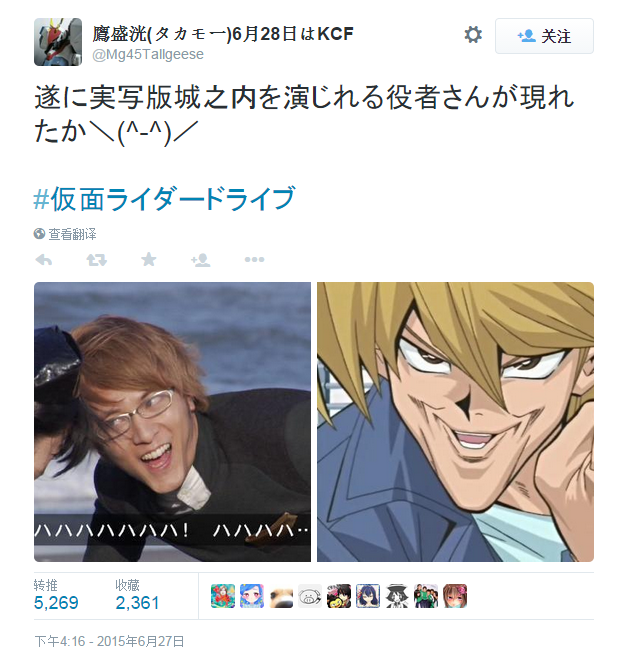Image resolution: width=623 pixels, height=659 pixels.
Task: Click the pig drawing retweeter avatar
Action: 310,596
